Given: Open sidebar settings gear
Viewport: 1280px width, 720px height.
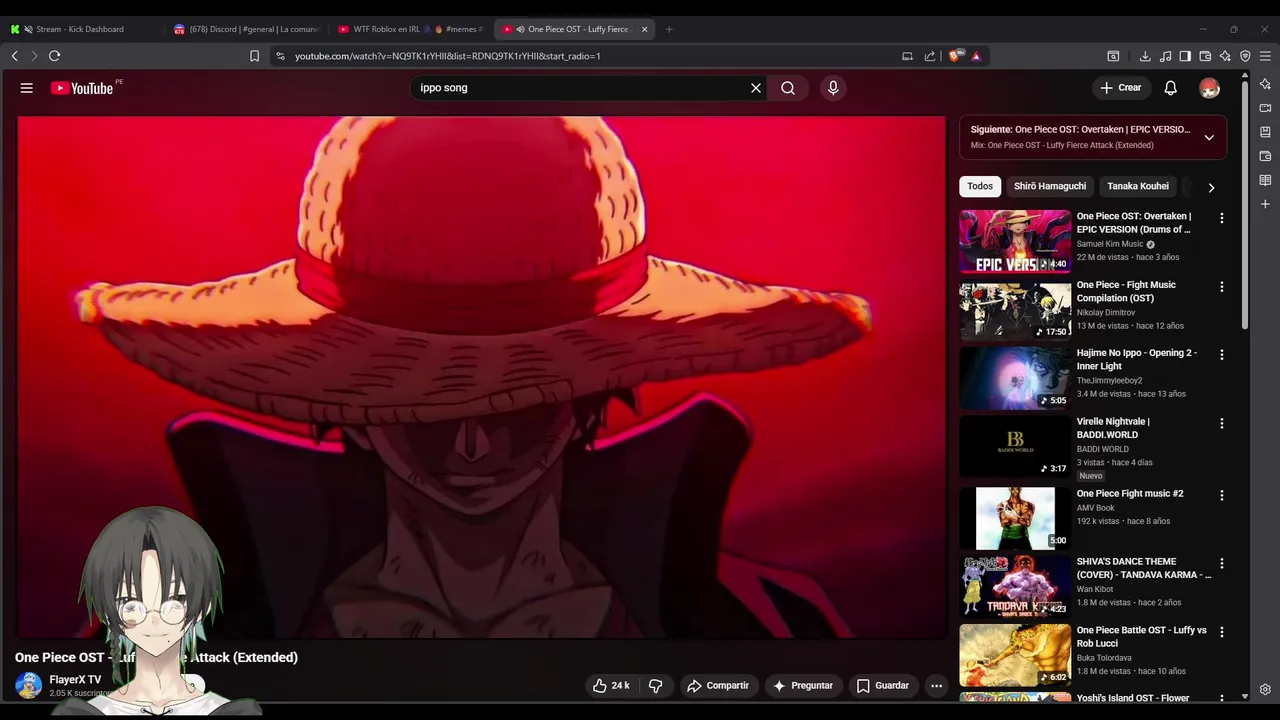Looking at the screenshot, I should click(x=1265, y=690).
